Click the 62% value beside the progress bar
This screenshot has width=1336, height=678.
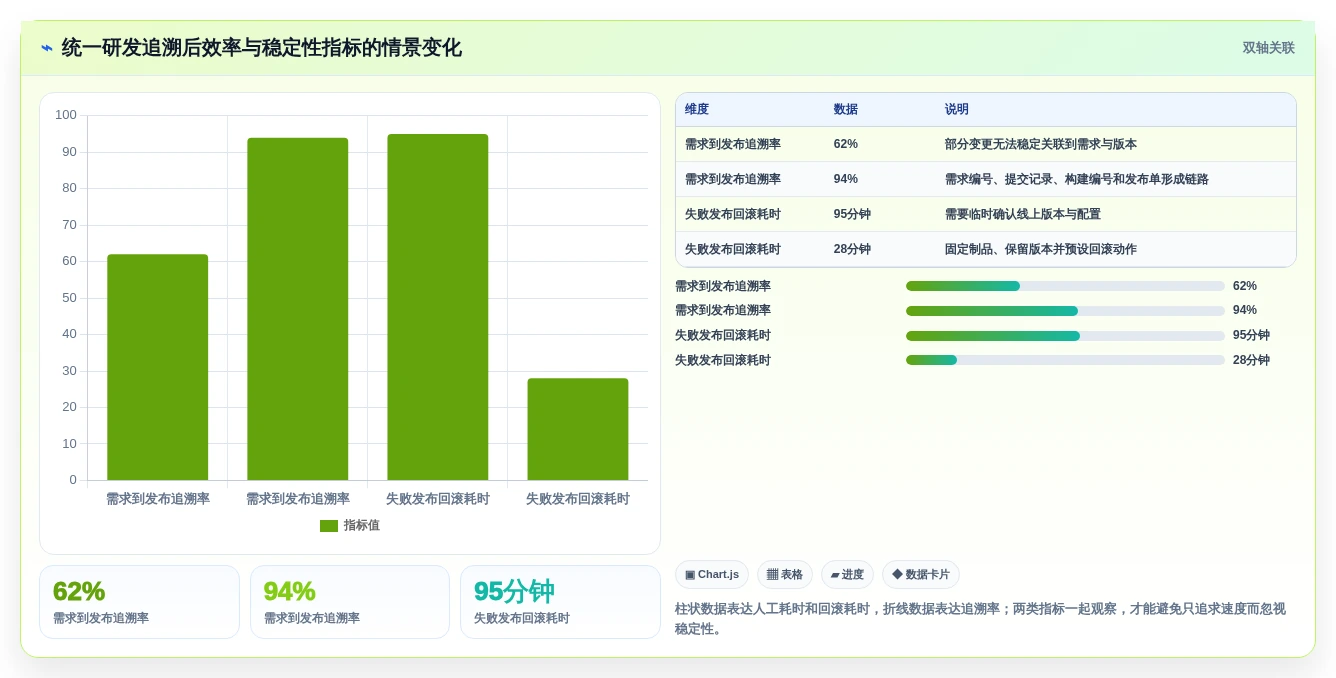pyautogui.click(x=1245, y=286)
